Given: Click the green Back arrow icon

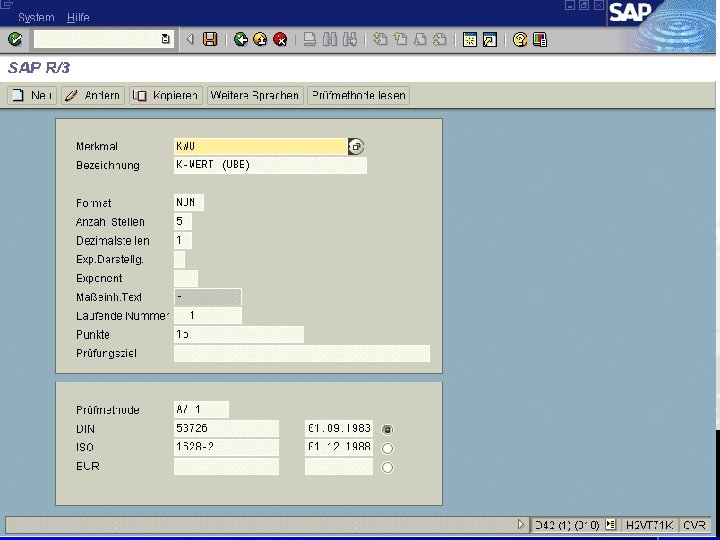Looking at the screenshot, I should [x=241, y=39].
